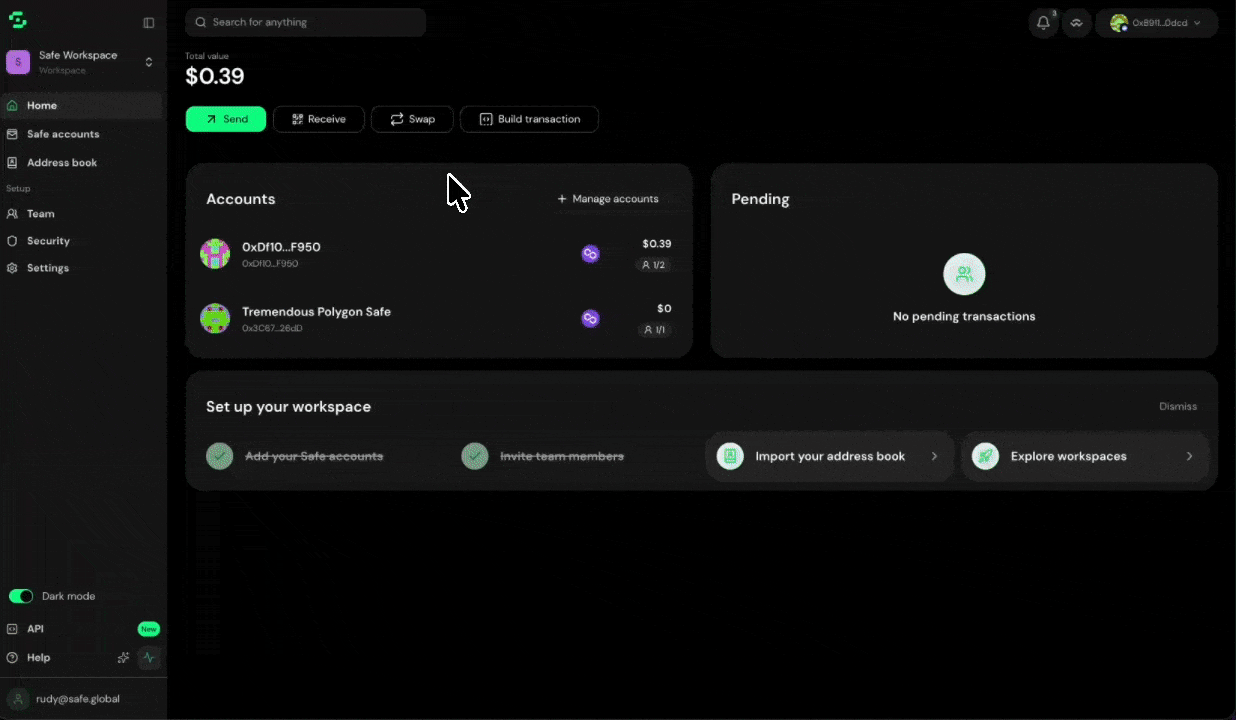Click the Build transaction button
The image size is (1236, 720).
pos(529,119)
